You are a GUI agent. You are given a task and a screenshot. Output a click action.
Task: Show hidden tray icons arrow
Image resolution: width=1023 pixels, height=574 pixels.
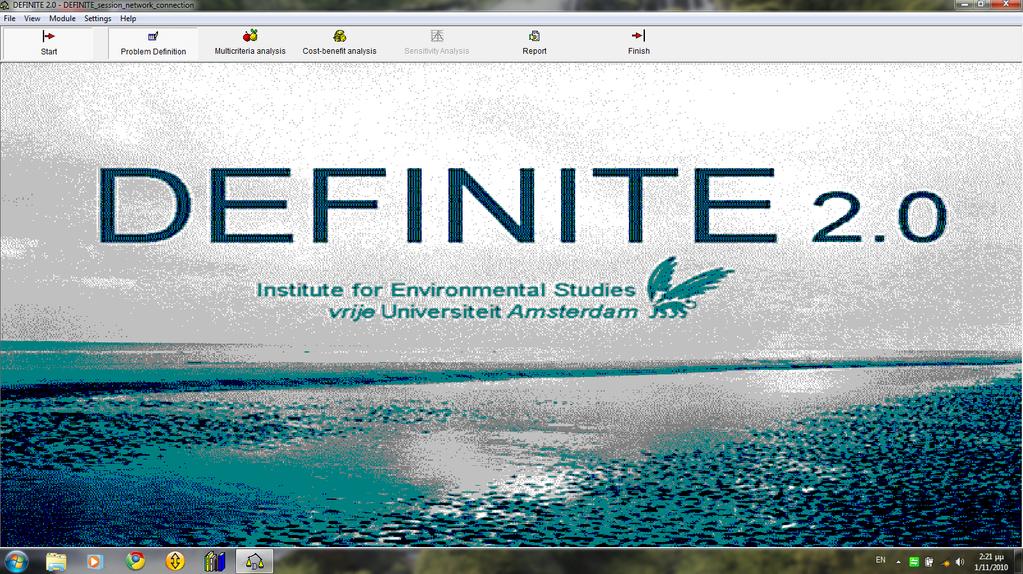(x=898, y=562)
